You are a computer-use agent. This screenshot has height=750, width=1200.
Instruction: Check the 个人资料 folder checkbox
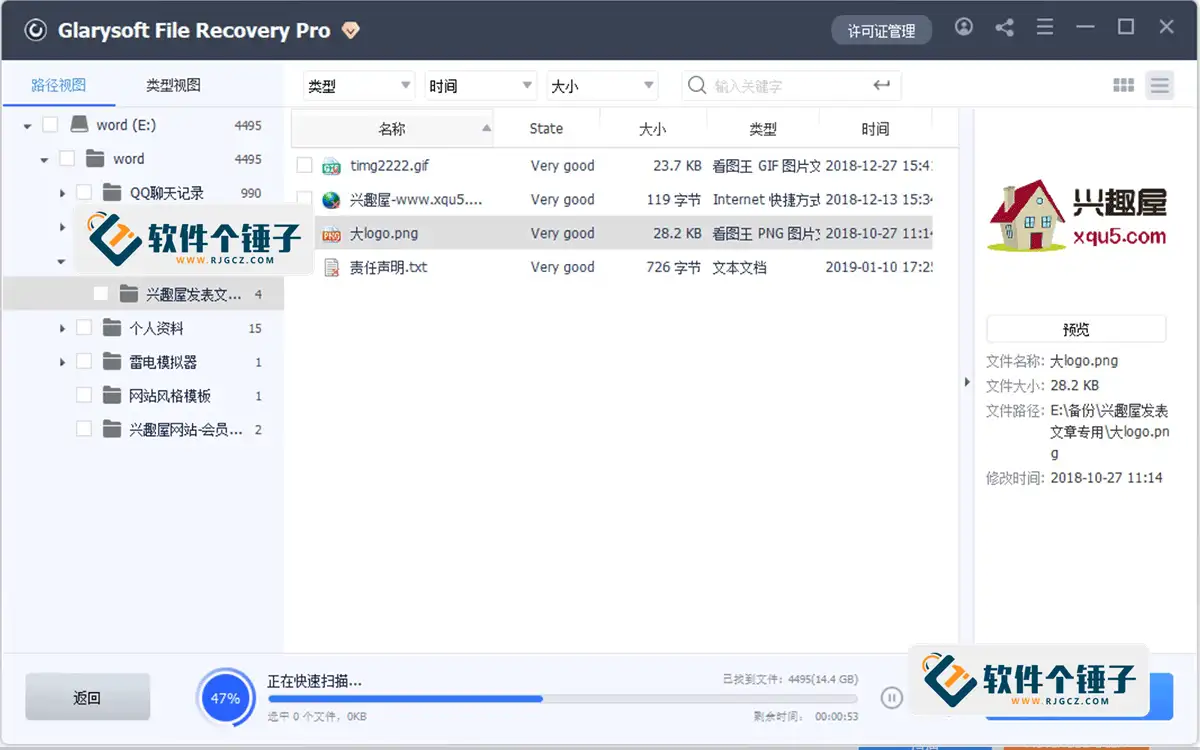[84, 327]
